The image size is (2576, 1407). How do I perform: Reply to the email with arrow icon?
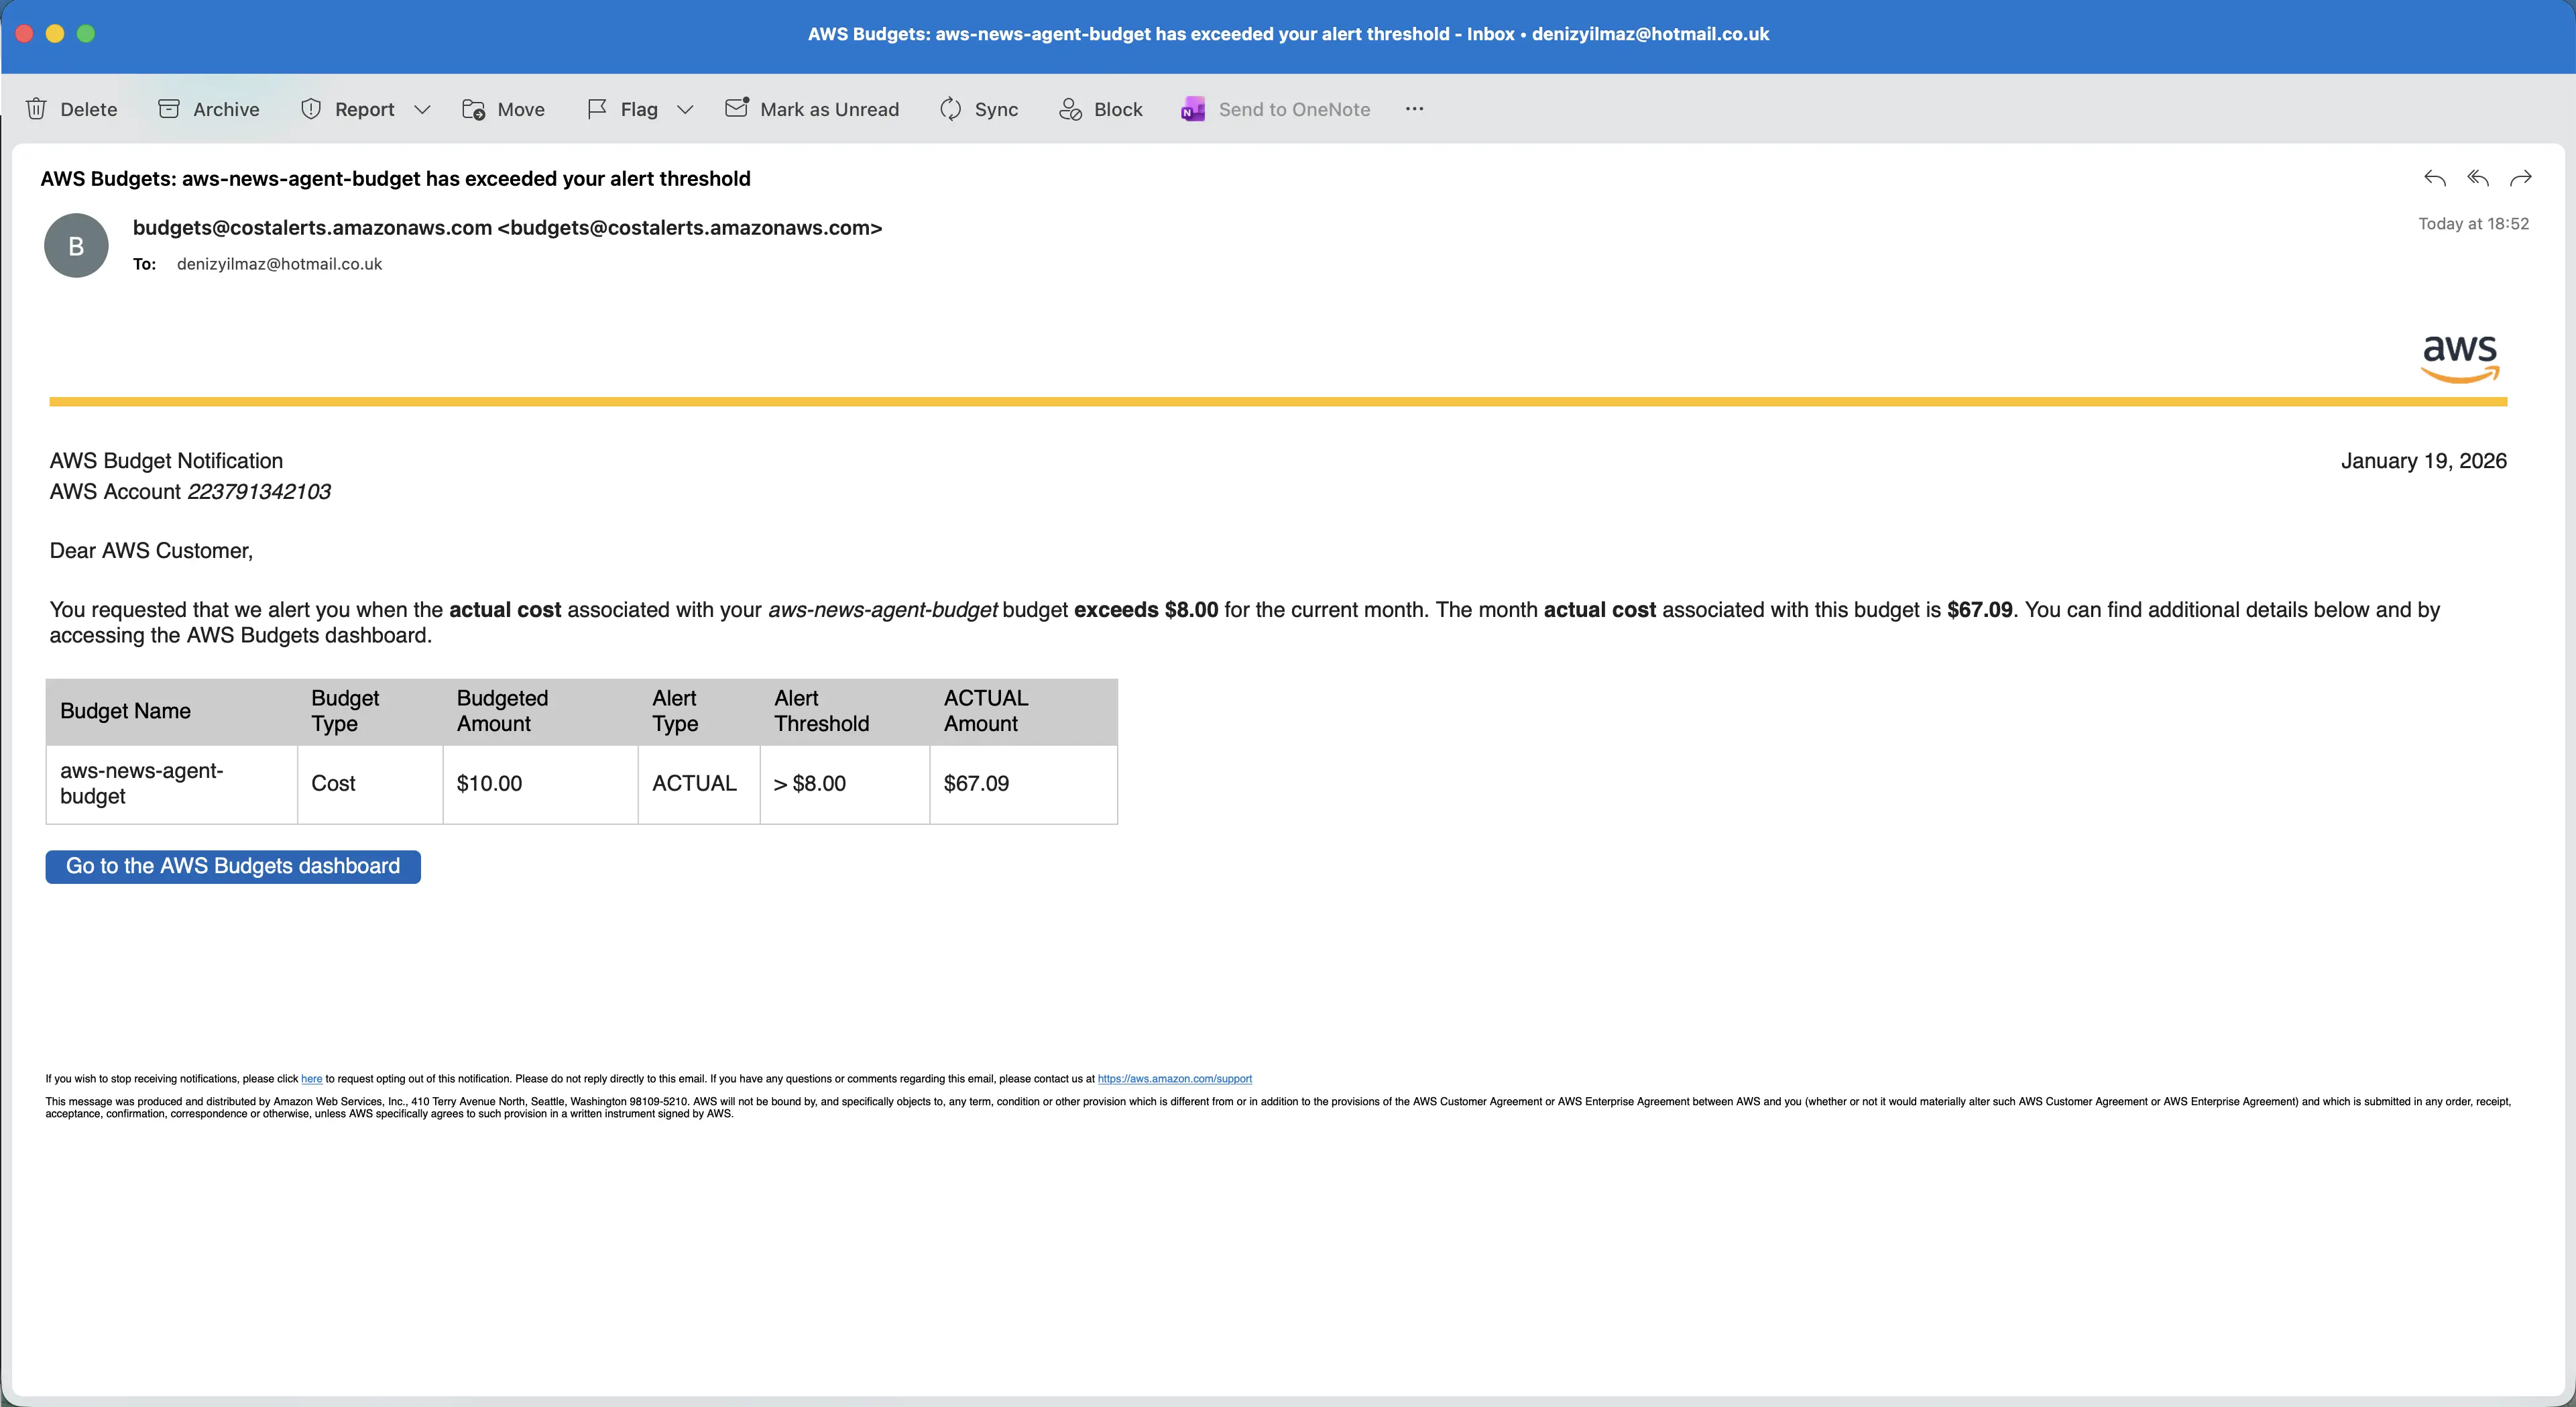pyautogui.click(x=2435, y=178)
